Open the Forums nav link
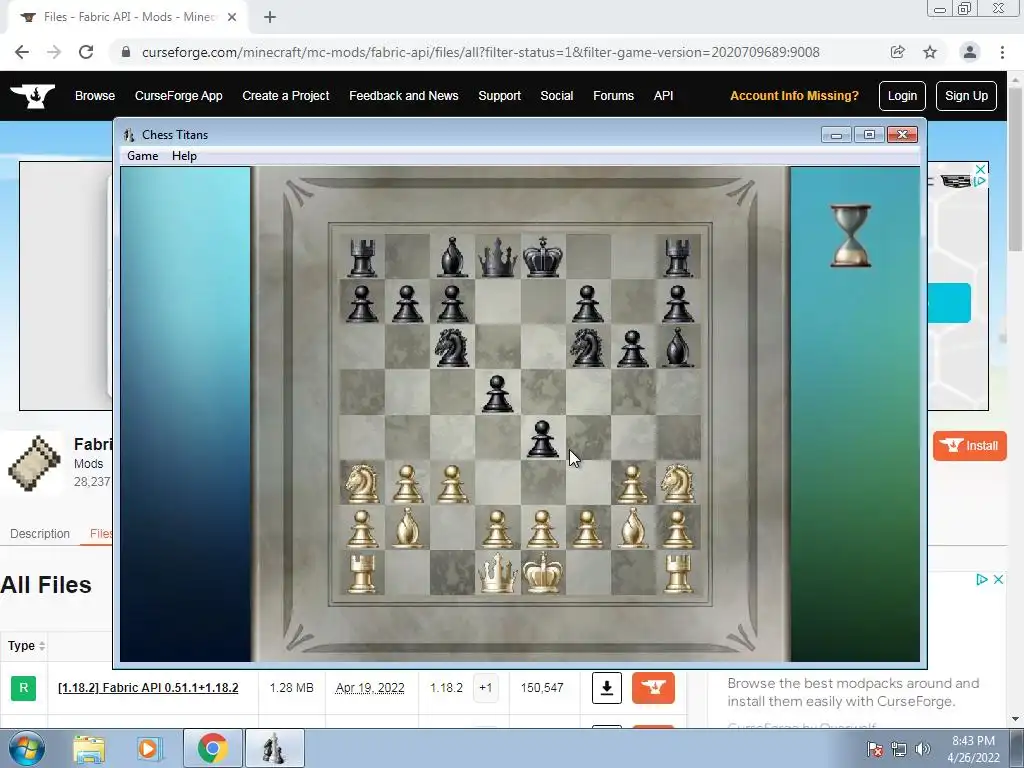This screenshot has height=768, width=1024. (x=613, y=96)
